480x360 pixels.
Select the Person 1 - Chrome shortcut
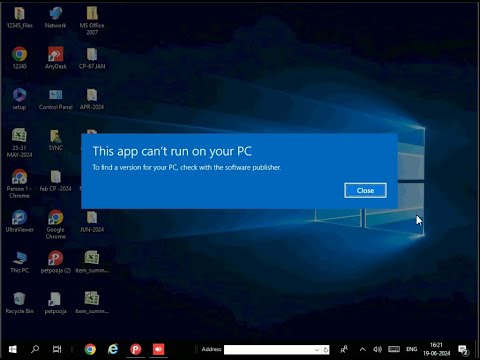[19, 183]
